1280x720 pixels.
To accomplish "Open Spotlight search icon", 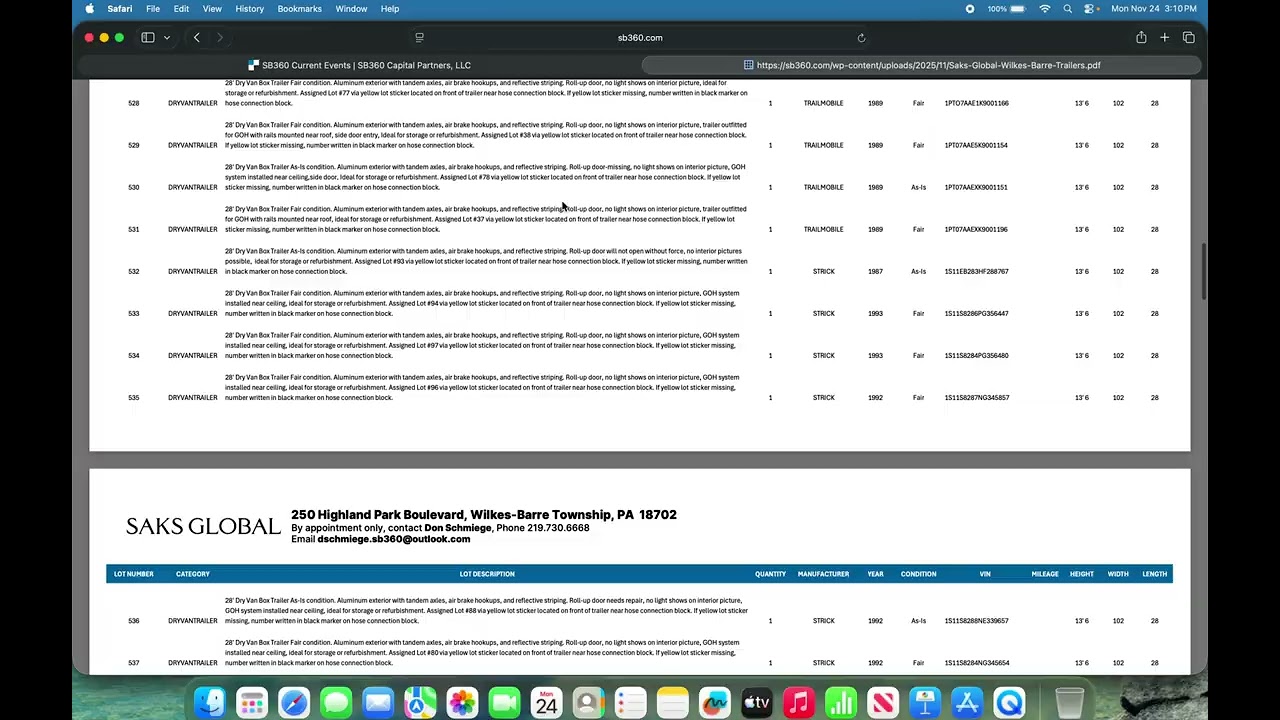I will pos(1068,9).
